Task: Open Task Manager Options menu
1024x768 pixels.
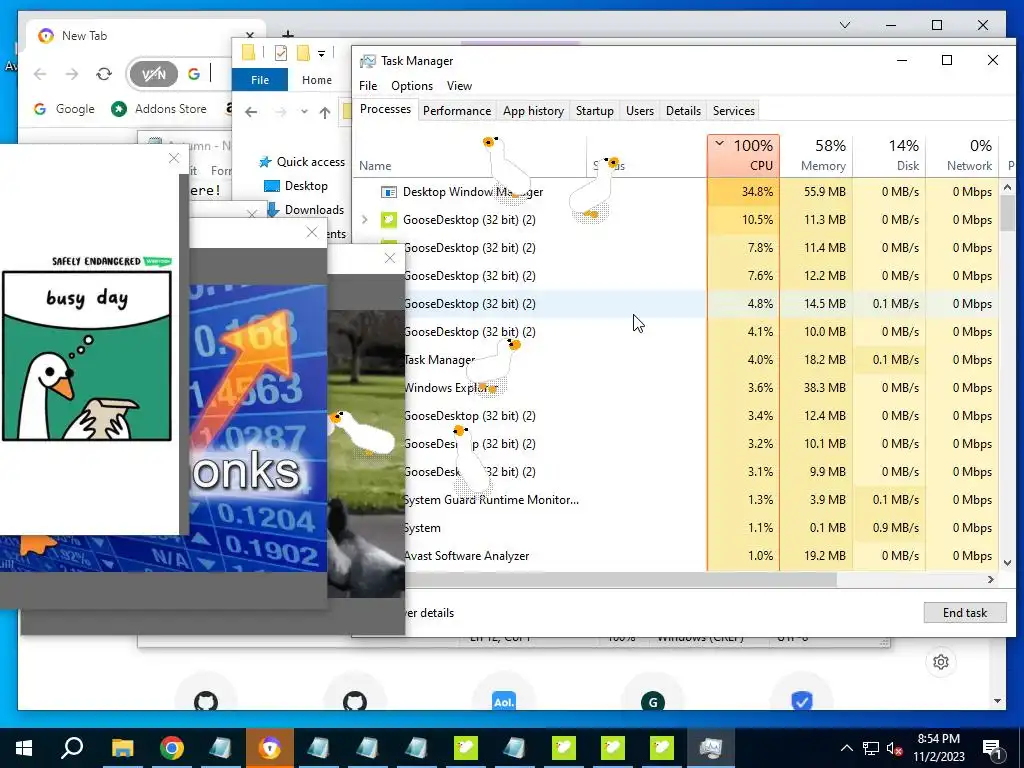Action: click(411, 86)
